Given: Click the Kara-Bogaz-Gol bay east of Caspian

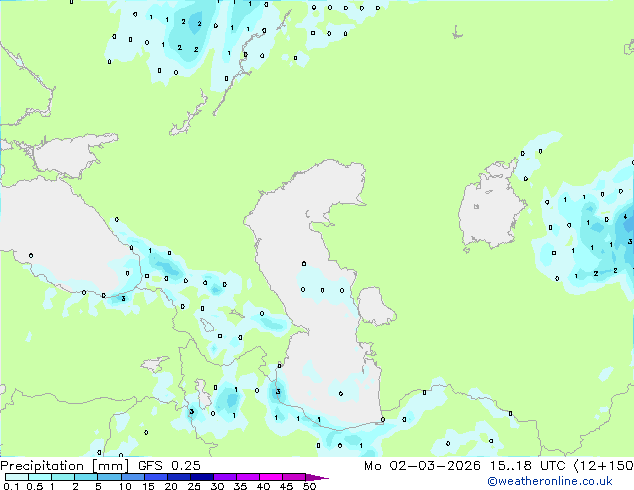Looking at the screenshot, I should (x=375, y=306).
